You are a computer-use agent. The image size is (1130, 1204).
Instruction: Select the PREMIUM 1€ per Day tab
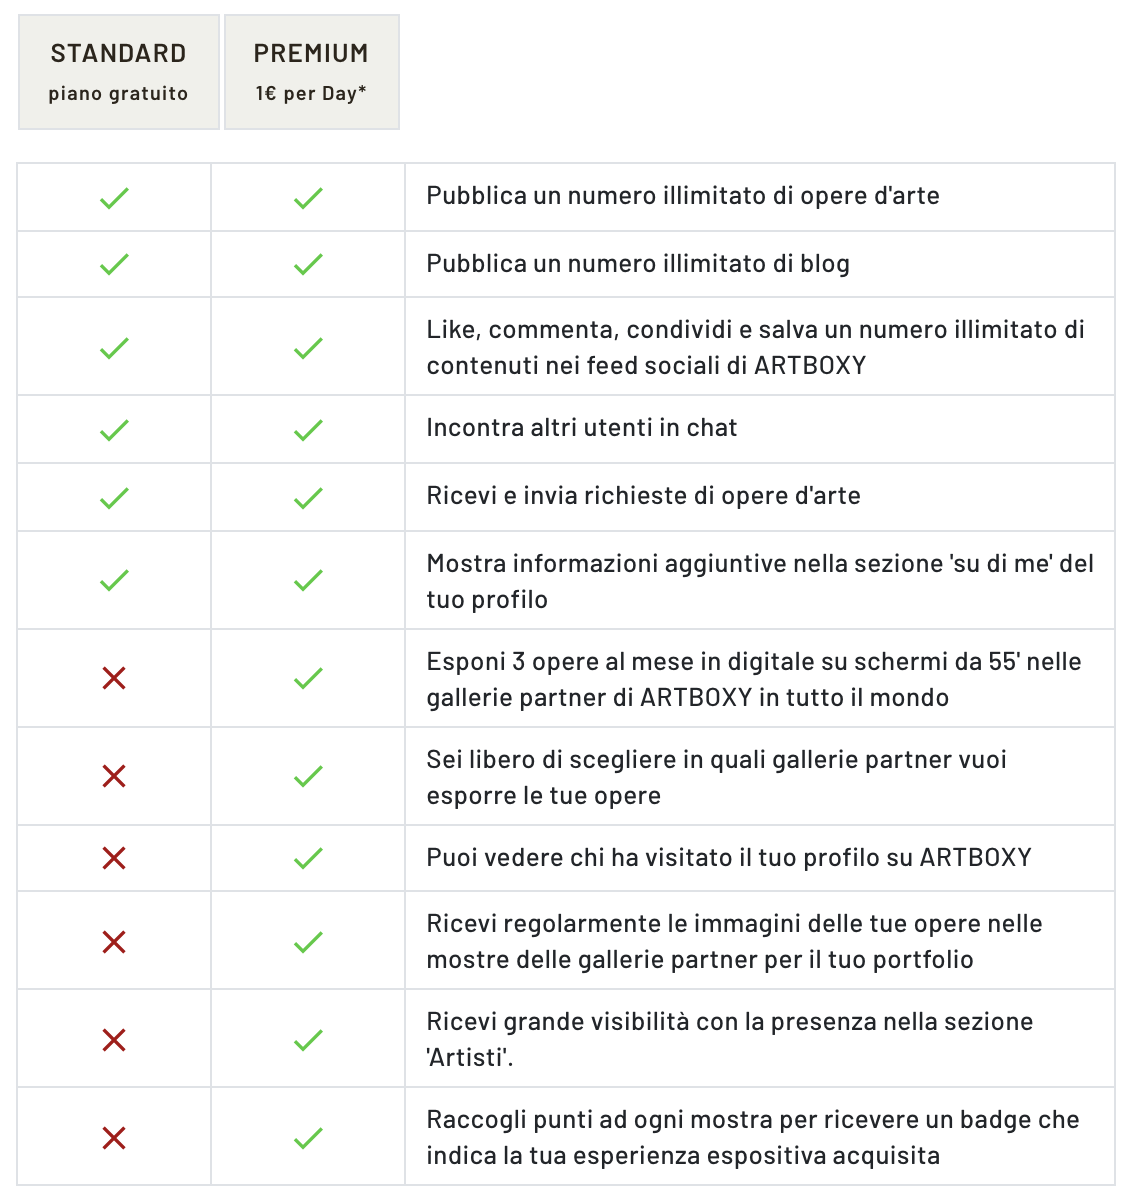tap(312, 72)
